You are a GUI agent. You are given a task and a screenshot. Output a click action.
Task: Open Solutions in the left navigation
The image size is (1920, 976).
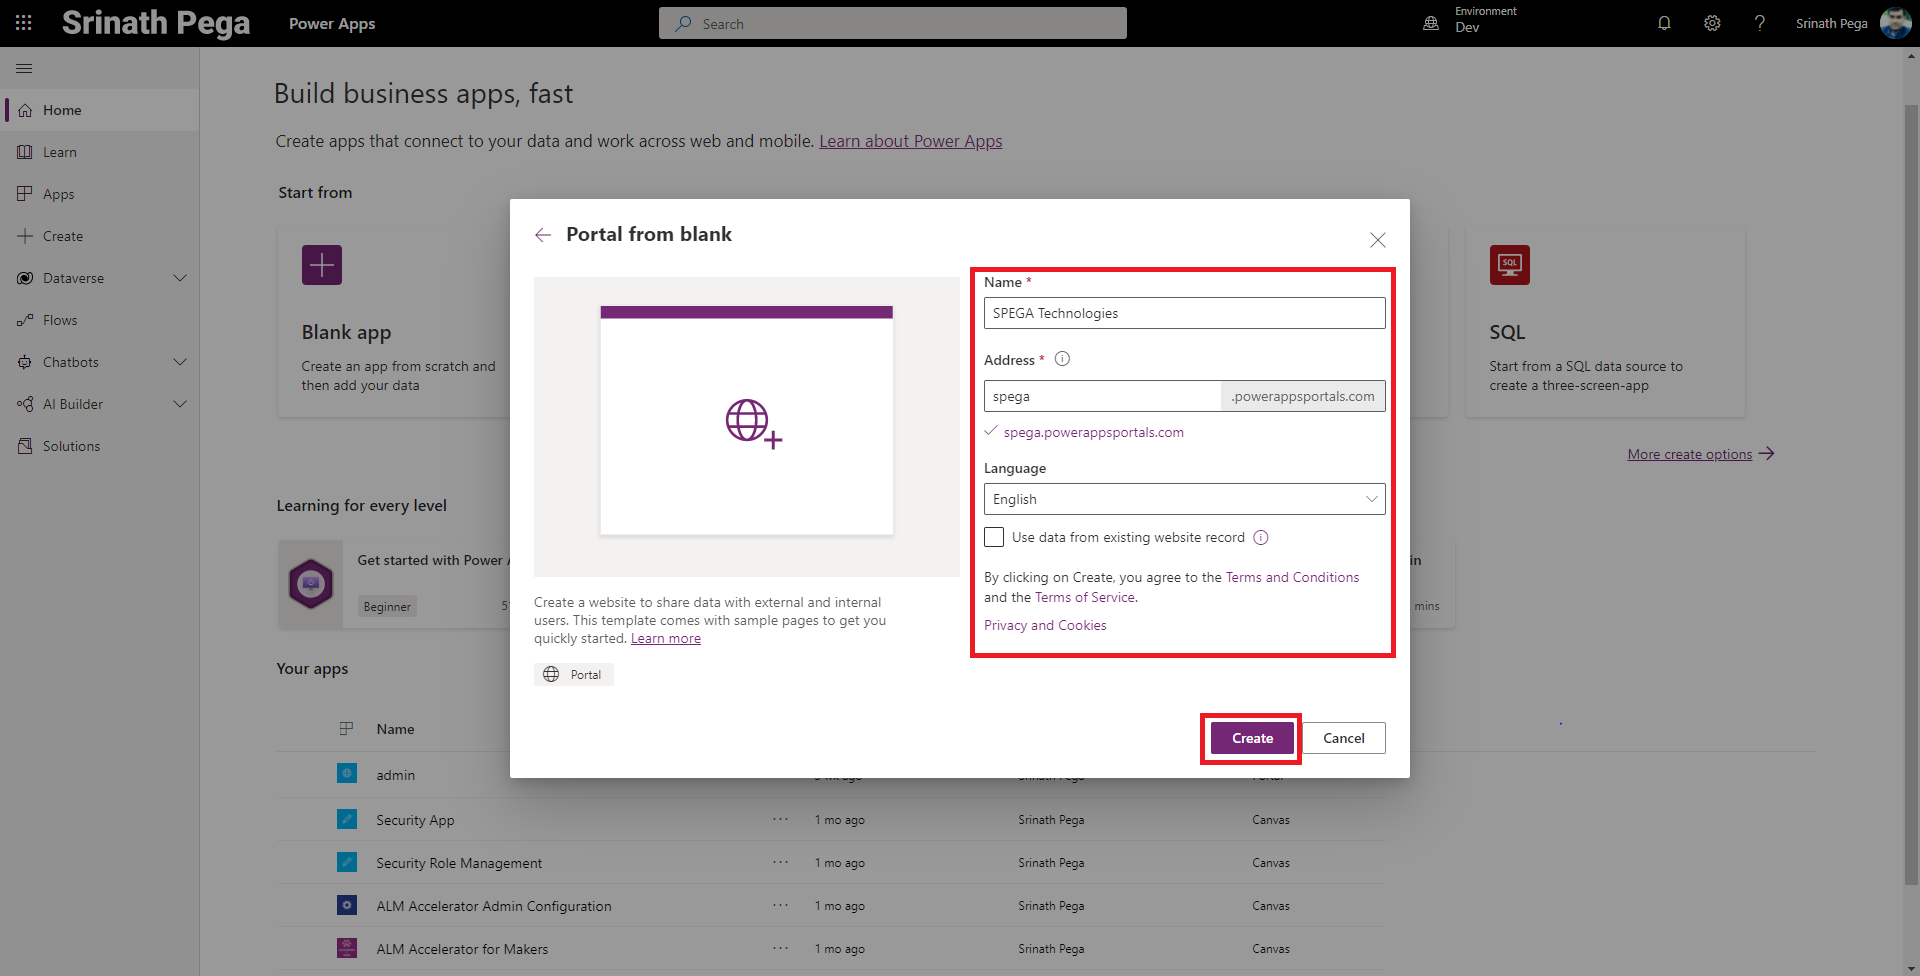(x=71, y=446)
